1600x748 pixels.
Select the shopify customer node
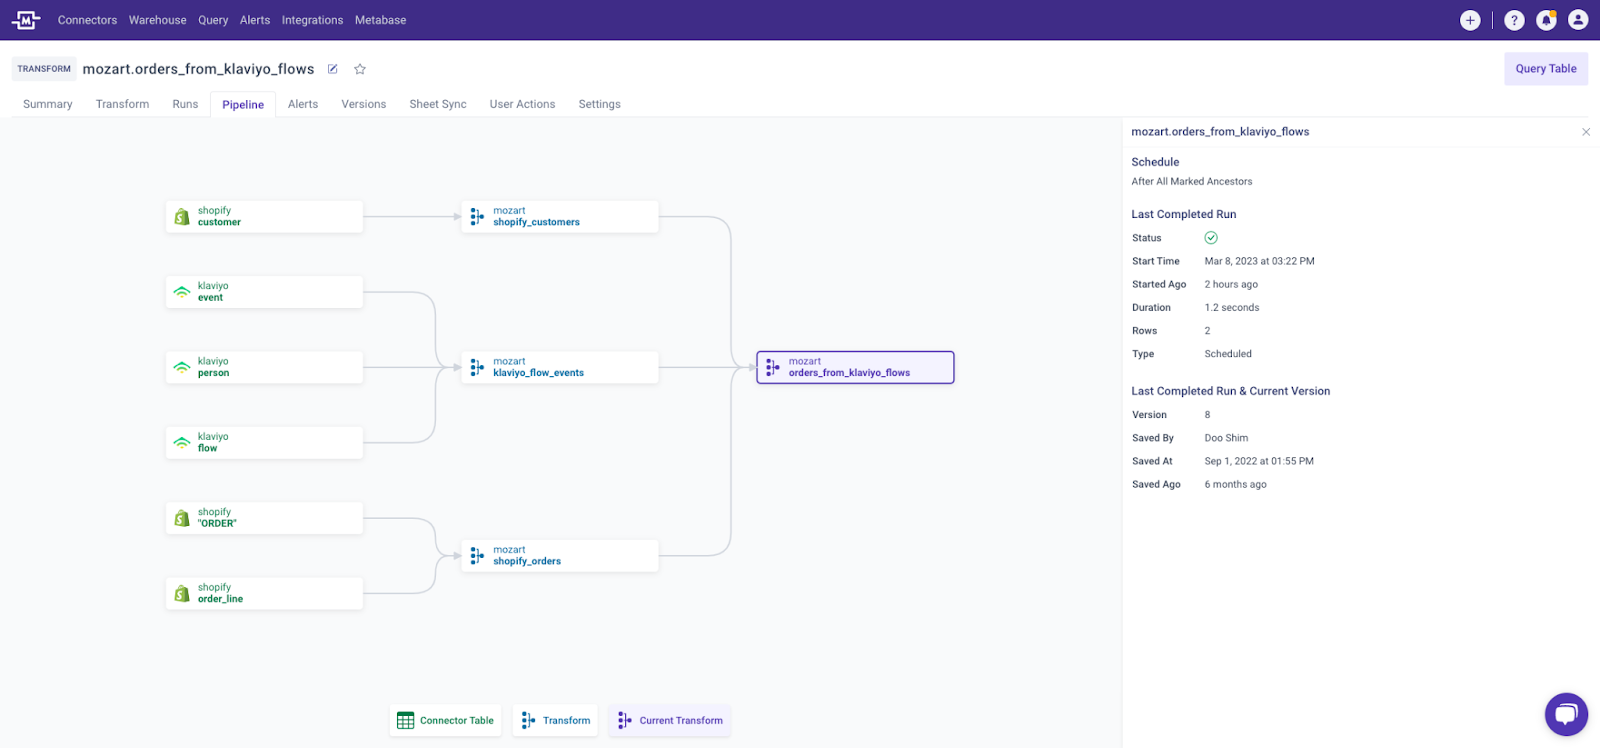(x=264, y=217)
